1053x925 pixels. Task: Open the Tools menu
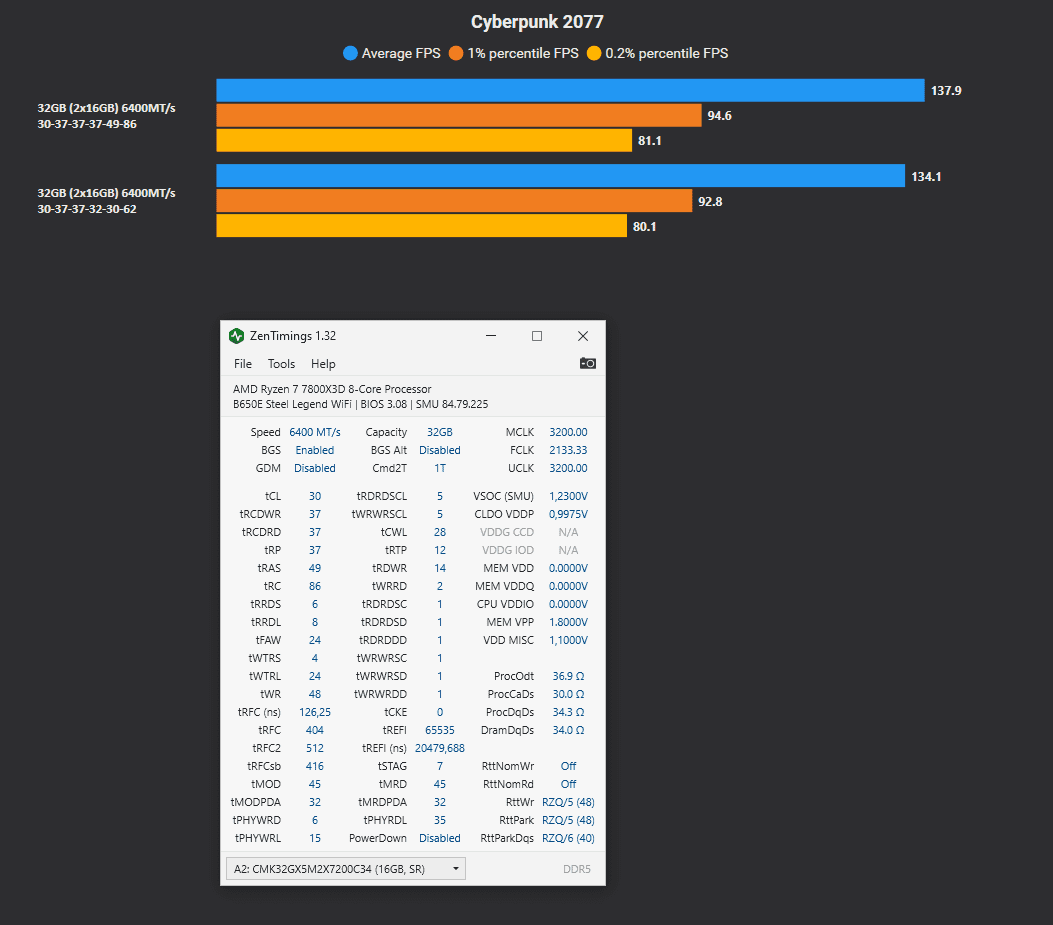pos(281,364)
